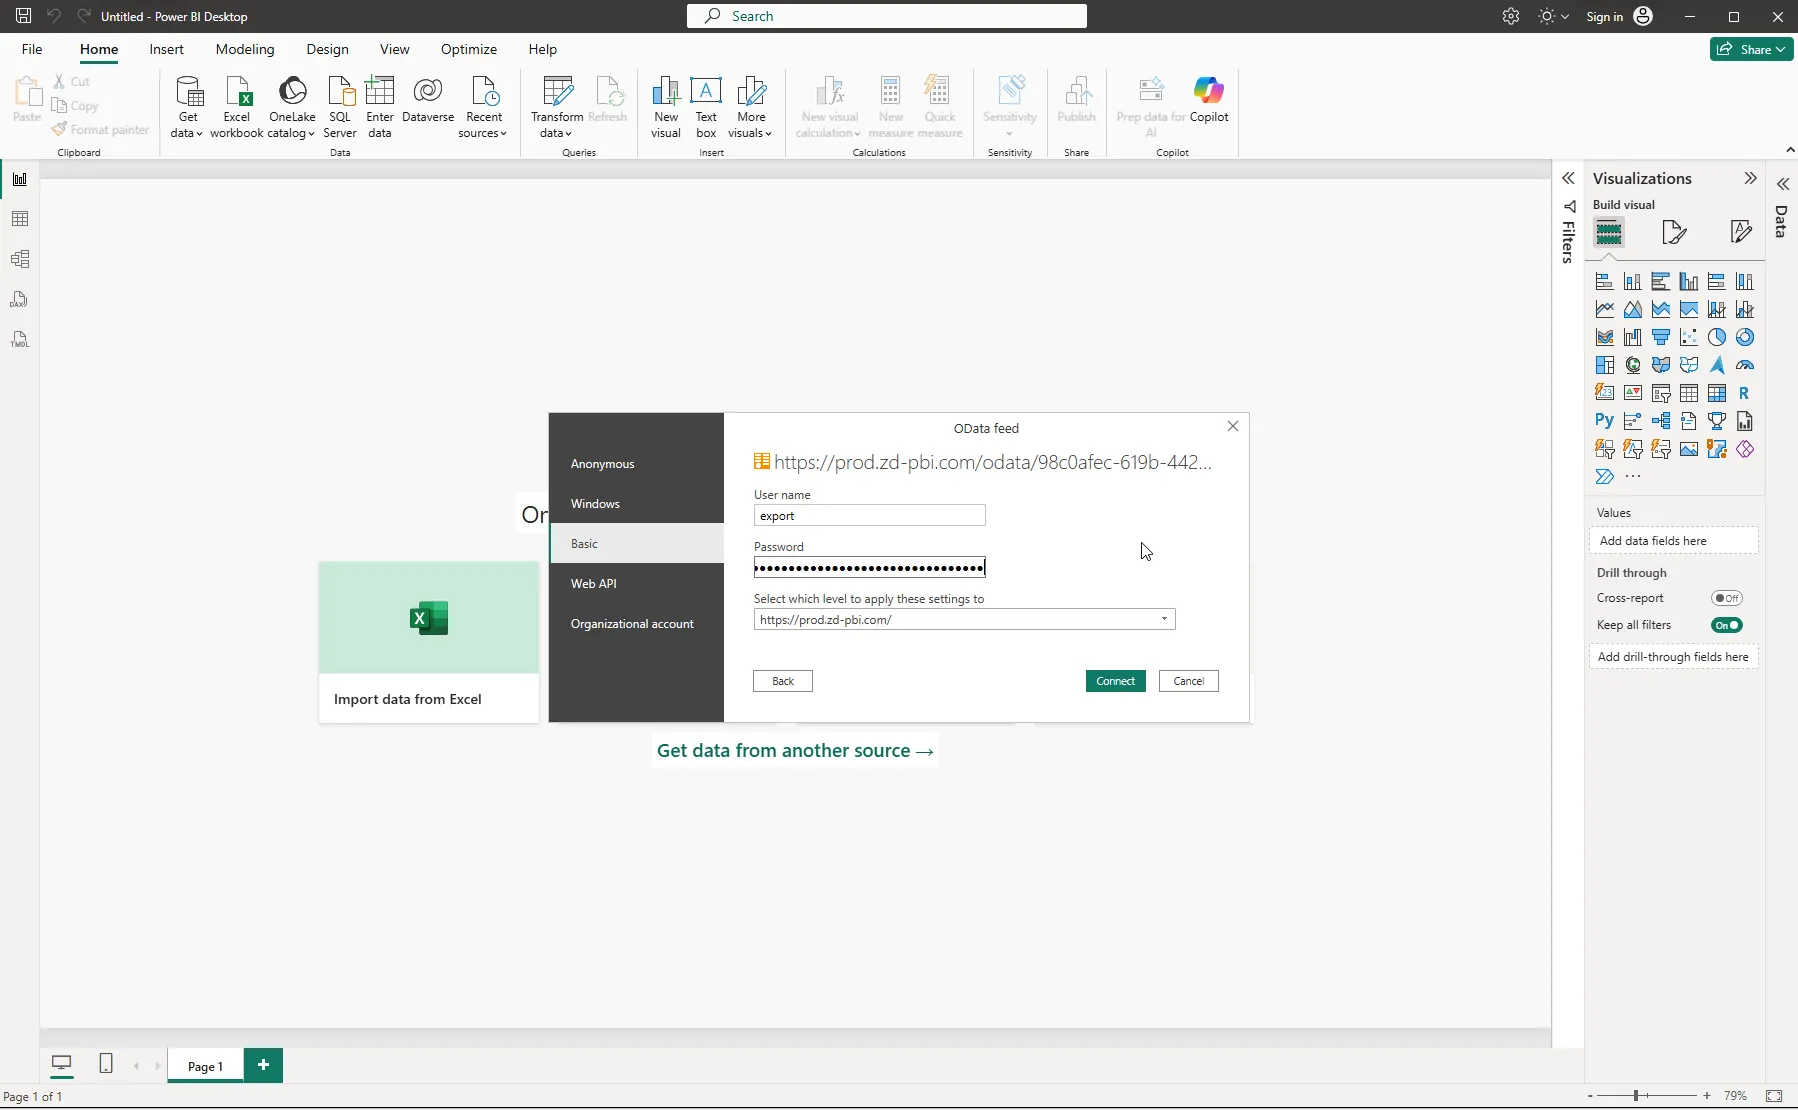The height and width of the screenshot is (1110, 1798).
Task: Select the Donut chart visual
Action: pos(1745,337)
